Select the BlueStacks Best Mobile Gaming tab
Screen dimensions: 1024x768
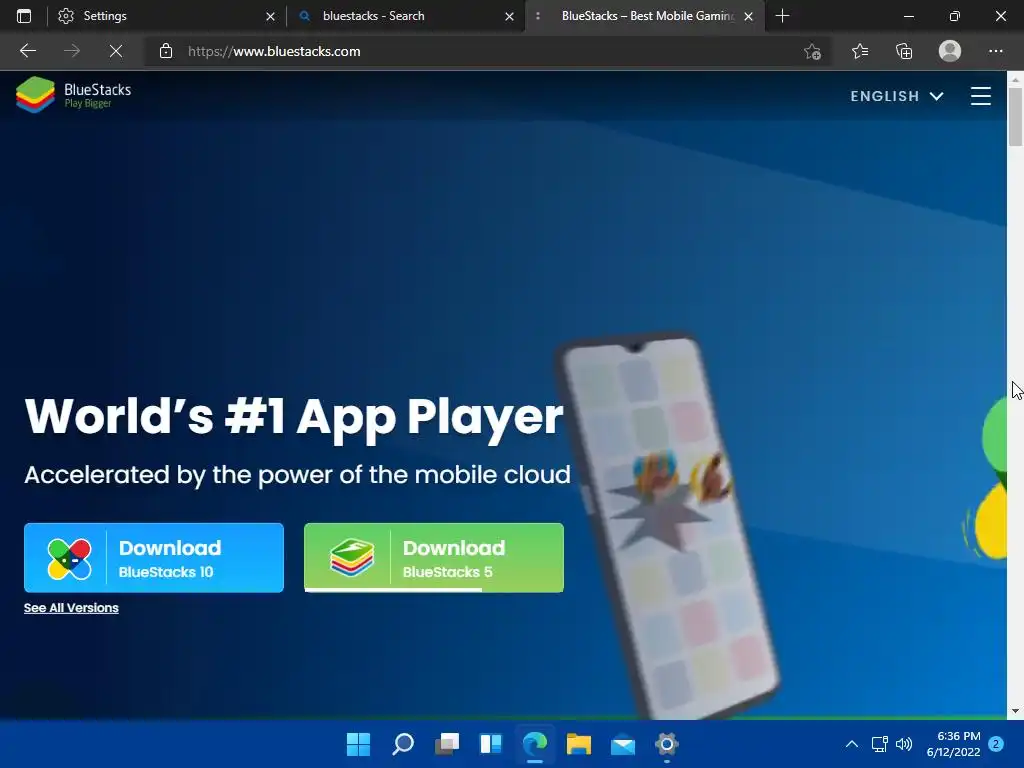[x=645, y=16]
